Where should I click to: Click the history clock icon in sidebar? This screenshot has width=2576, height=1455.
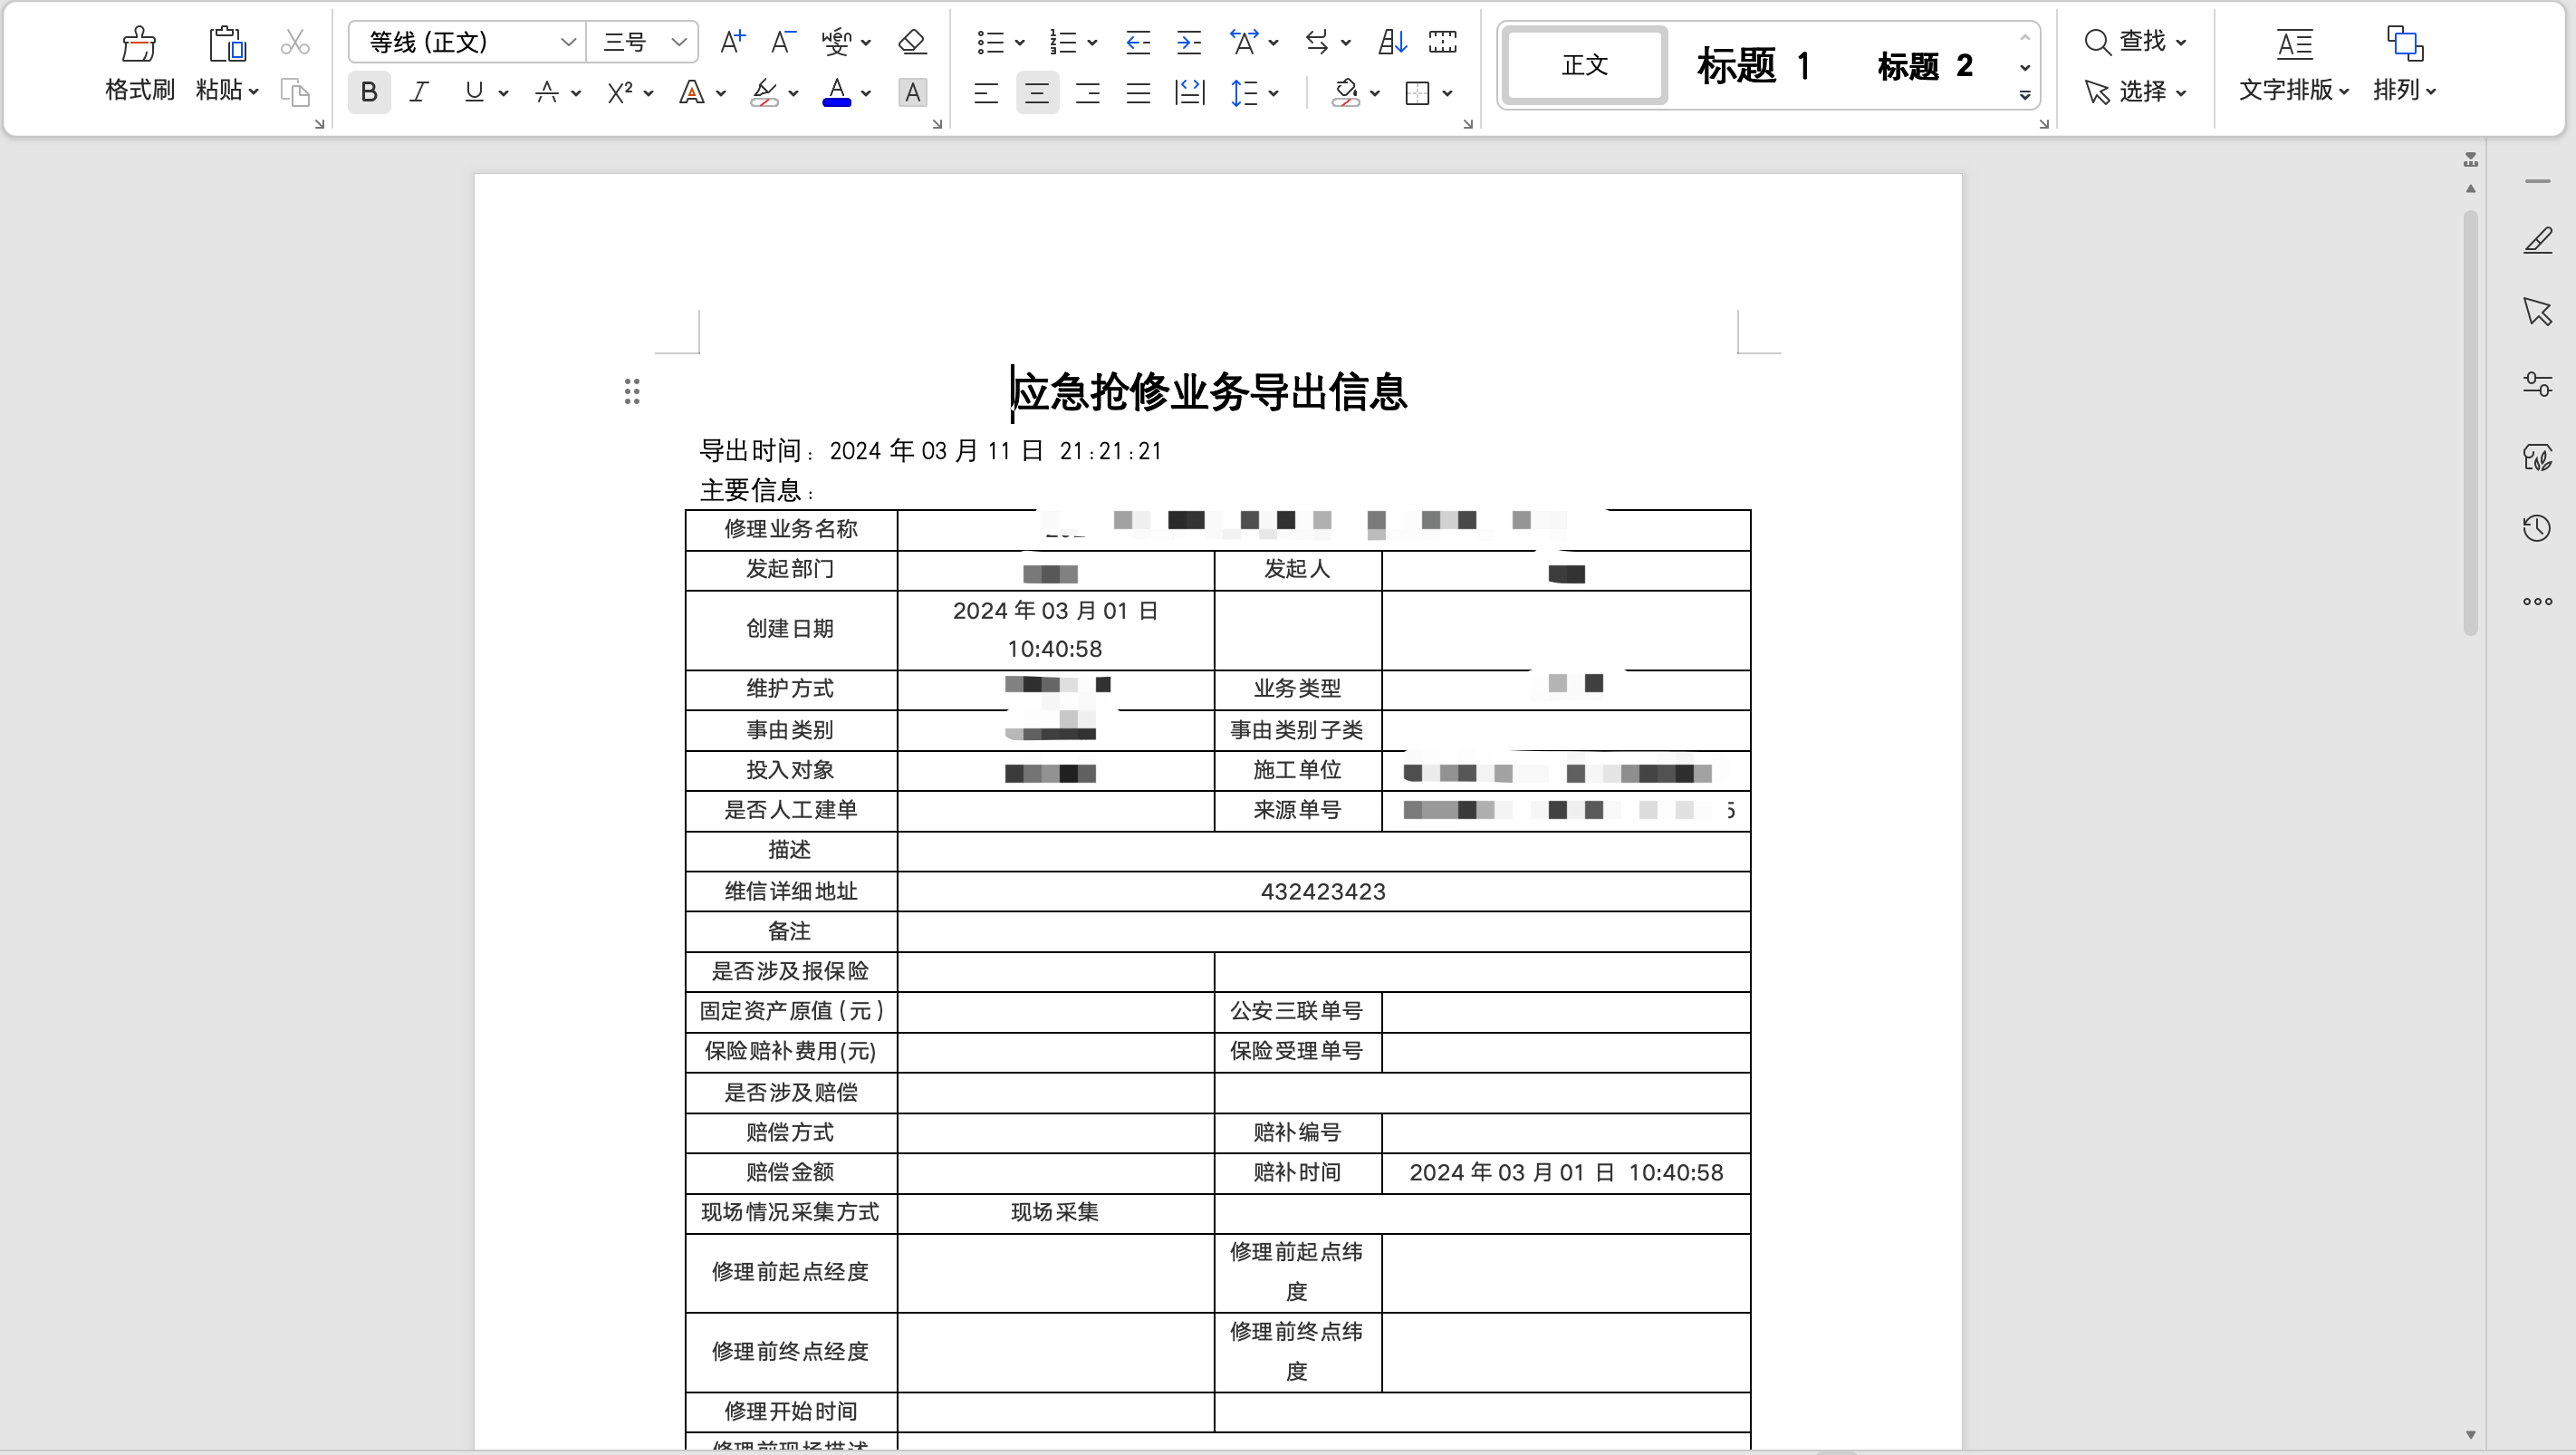pyautogui.click(x=2538, y=528)
